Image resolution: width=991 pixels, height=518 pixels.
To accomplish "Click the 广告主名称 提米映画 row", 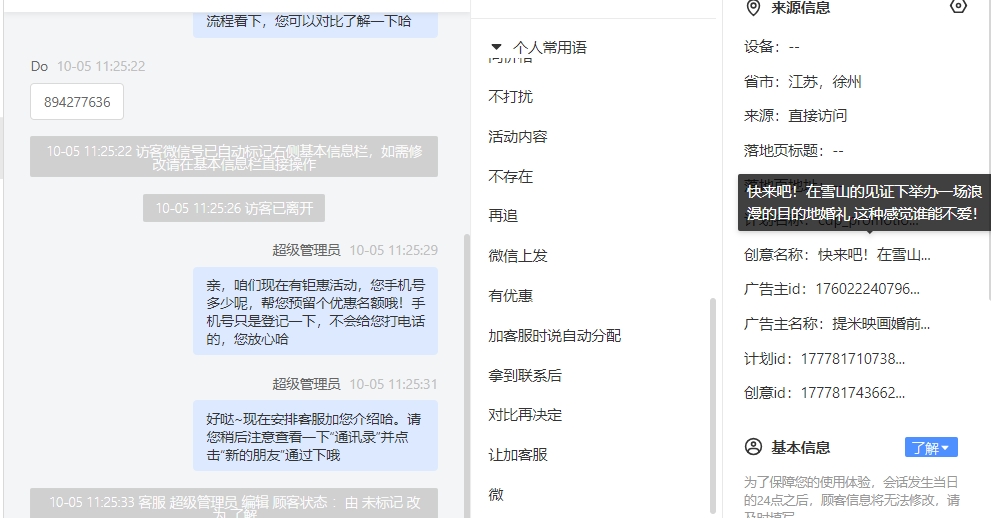I will pos(837,324).
